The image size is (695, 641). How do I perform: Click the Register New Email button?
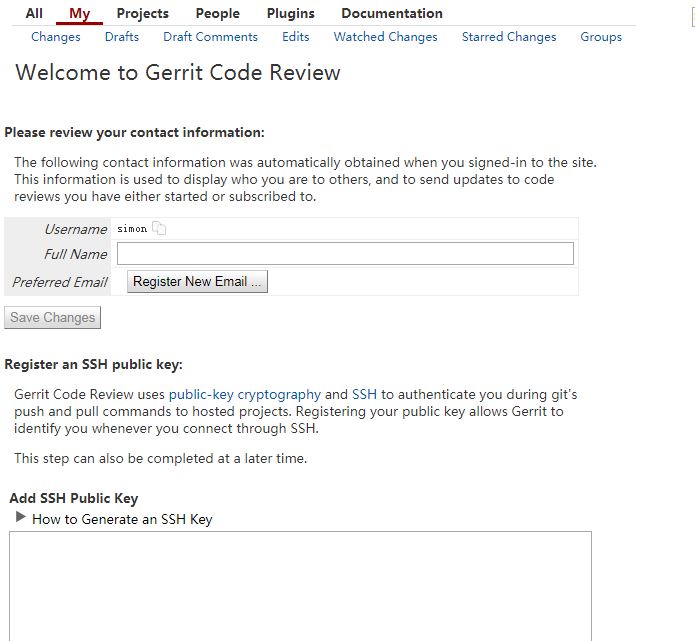(197, 281)
